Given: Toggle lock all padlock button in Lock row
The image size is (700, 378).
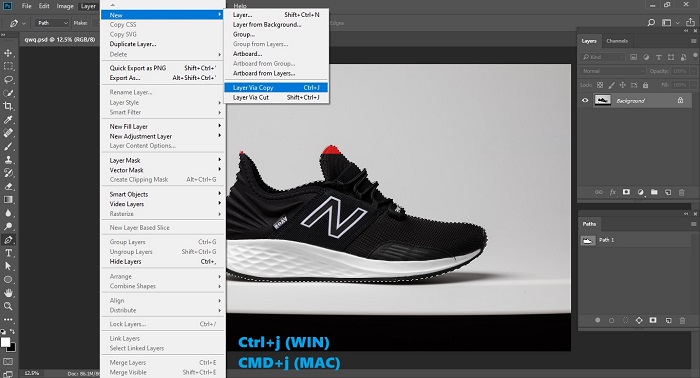Looking at the screenshot, I should click(x=645, y=85).
